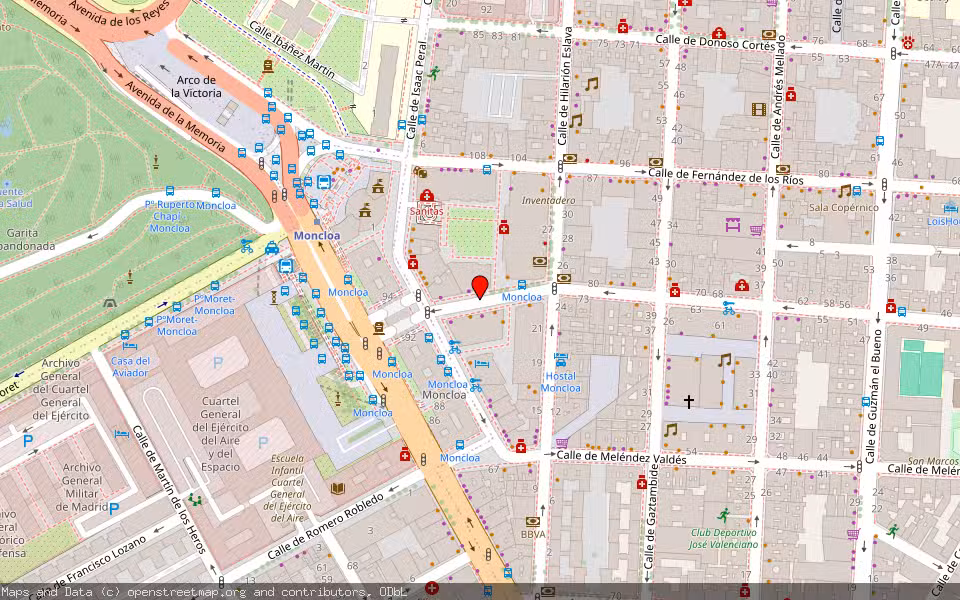Click the Hostal Moncloa label
The height and width of the screenshot is (600, 960).
(x=560, y=382)
